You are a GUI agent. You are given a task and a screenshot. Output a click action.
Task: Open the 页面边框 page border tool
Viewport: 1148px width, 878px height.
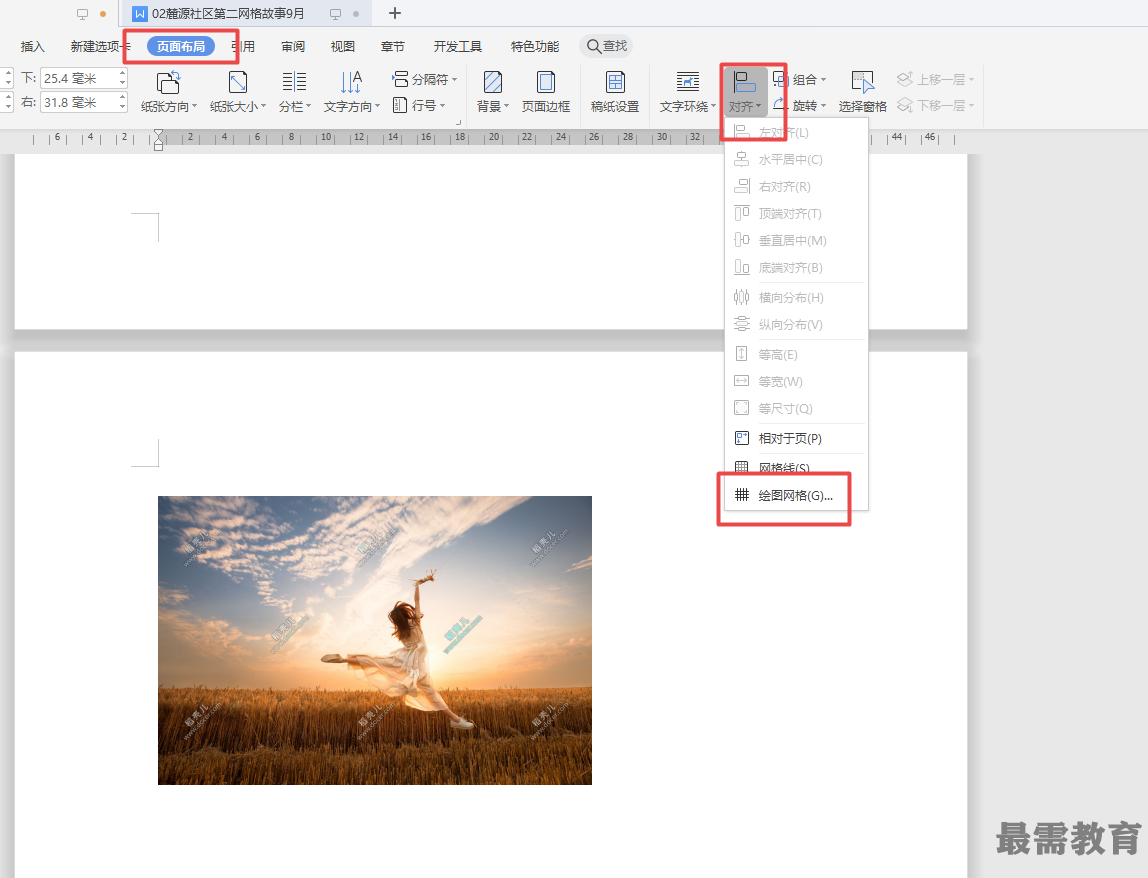click(x=545, y=92)
